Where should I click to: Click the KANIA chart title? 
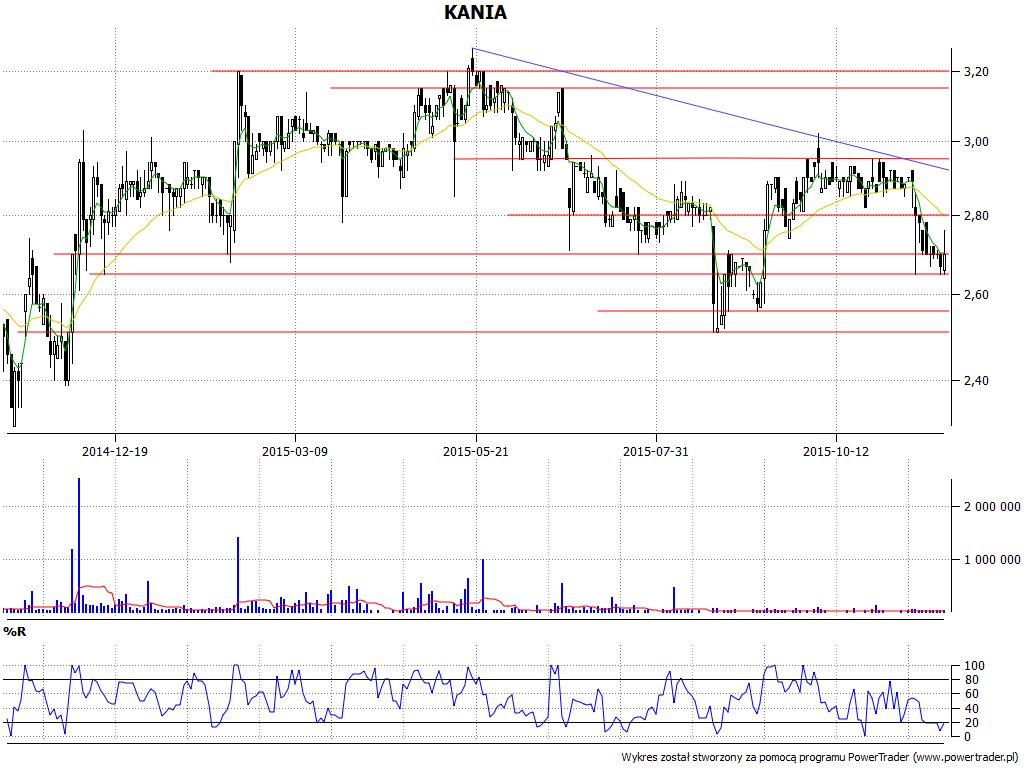(475, 12)
